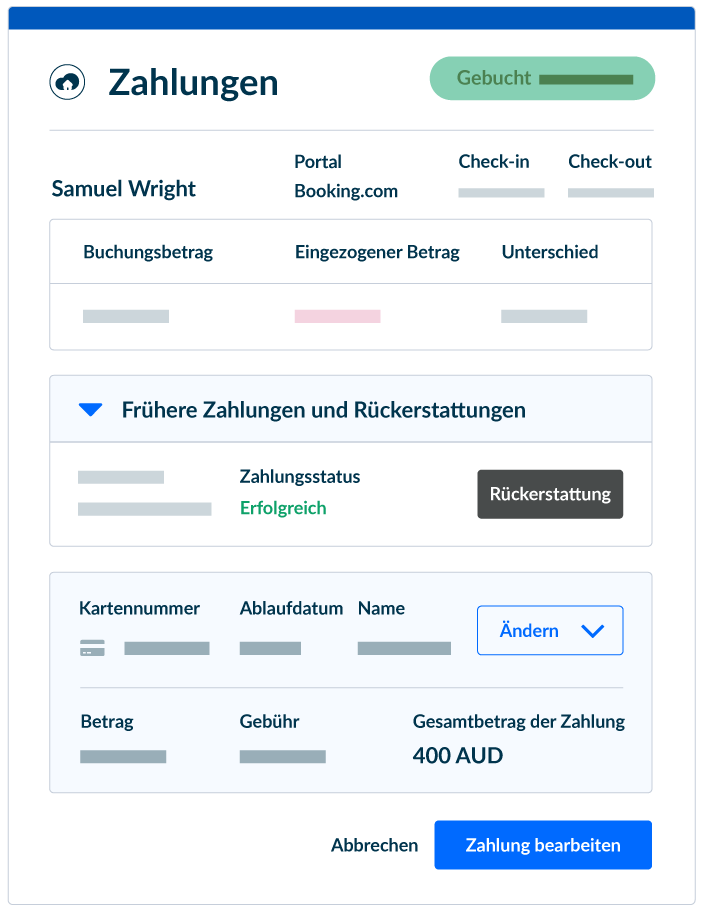702x915 pixels.
Task: Click the Rückerstattung button
Action: click(x=550, y=494)
